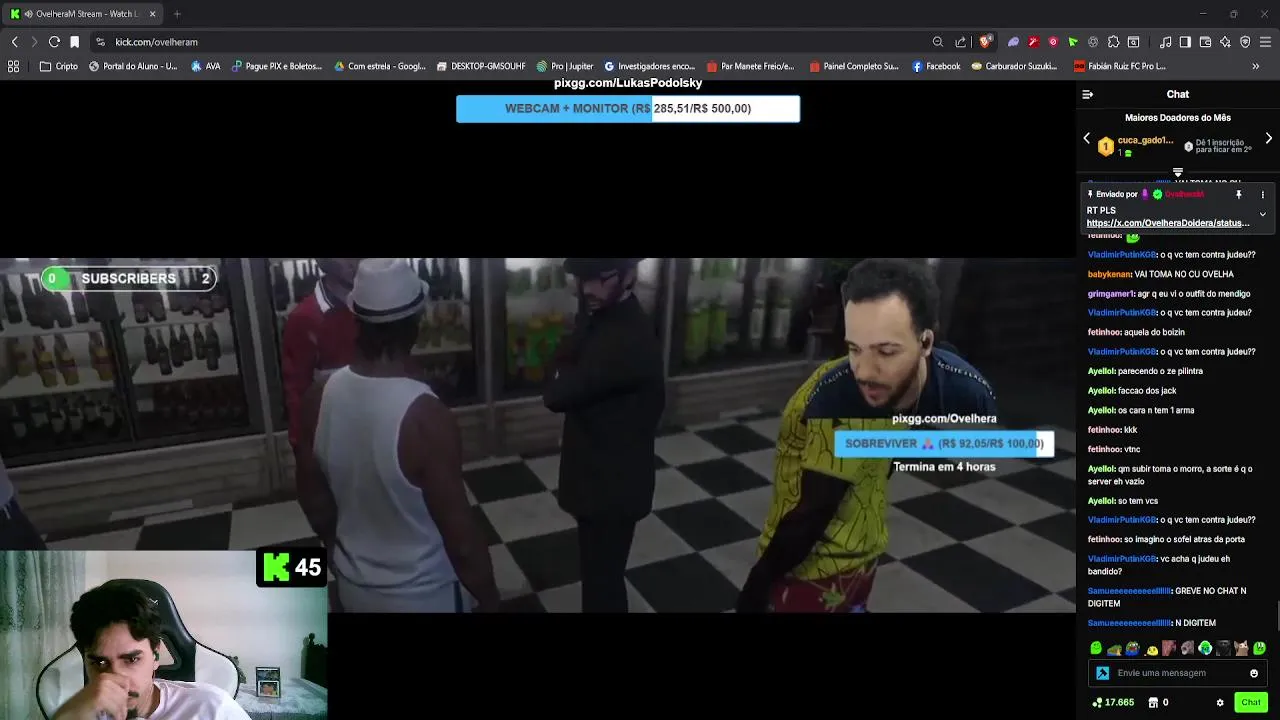Screen dimensions: 1280x720
Task: Close the OvelheraM Stream tab
Action: [x=152, y=14]
